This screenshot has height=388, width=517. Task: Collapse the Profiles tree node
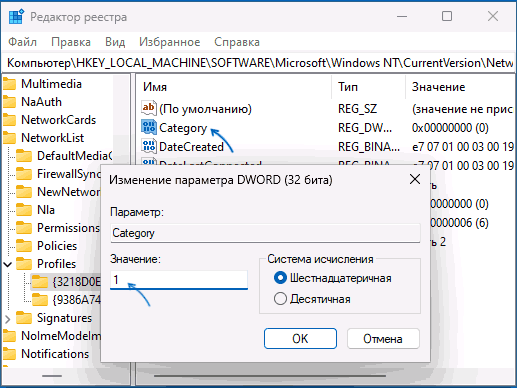(8, 265)
